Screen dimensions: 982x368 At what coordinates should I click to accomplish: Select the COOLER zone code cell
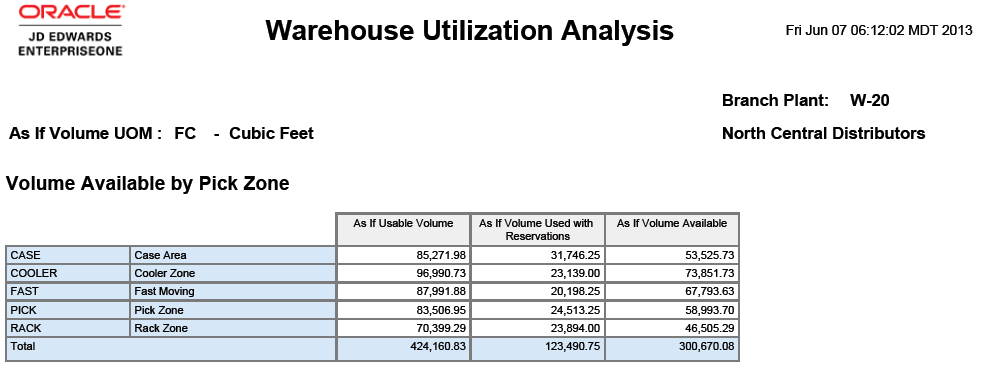point(68,273)
